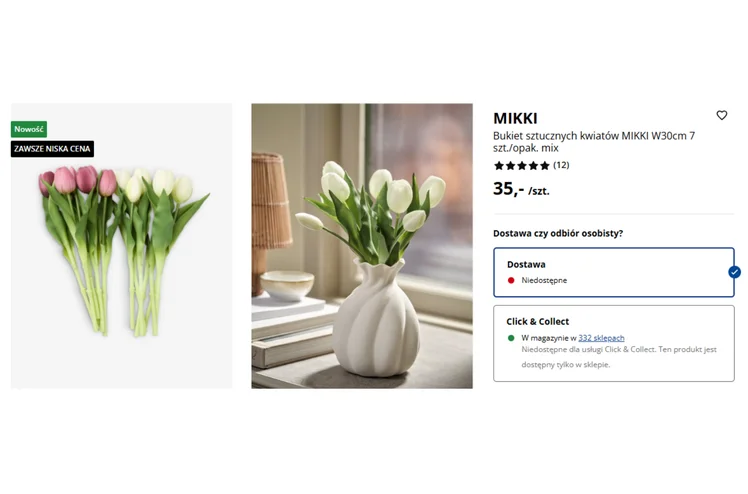Click the red Niedostępne status dot
Image resolution: width=748 pixels, height=494 pixels.
[511, 280]
